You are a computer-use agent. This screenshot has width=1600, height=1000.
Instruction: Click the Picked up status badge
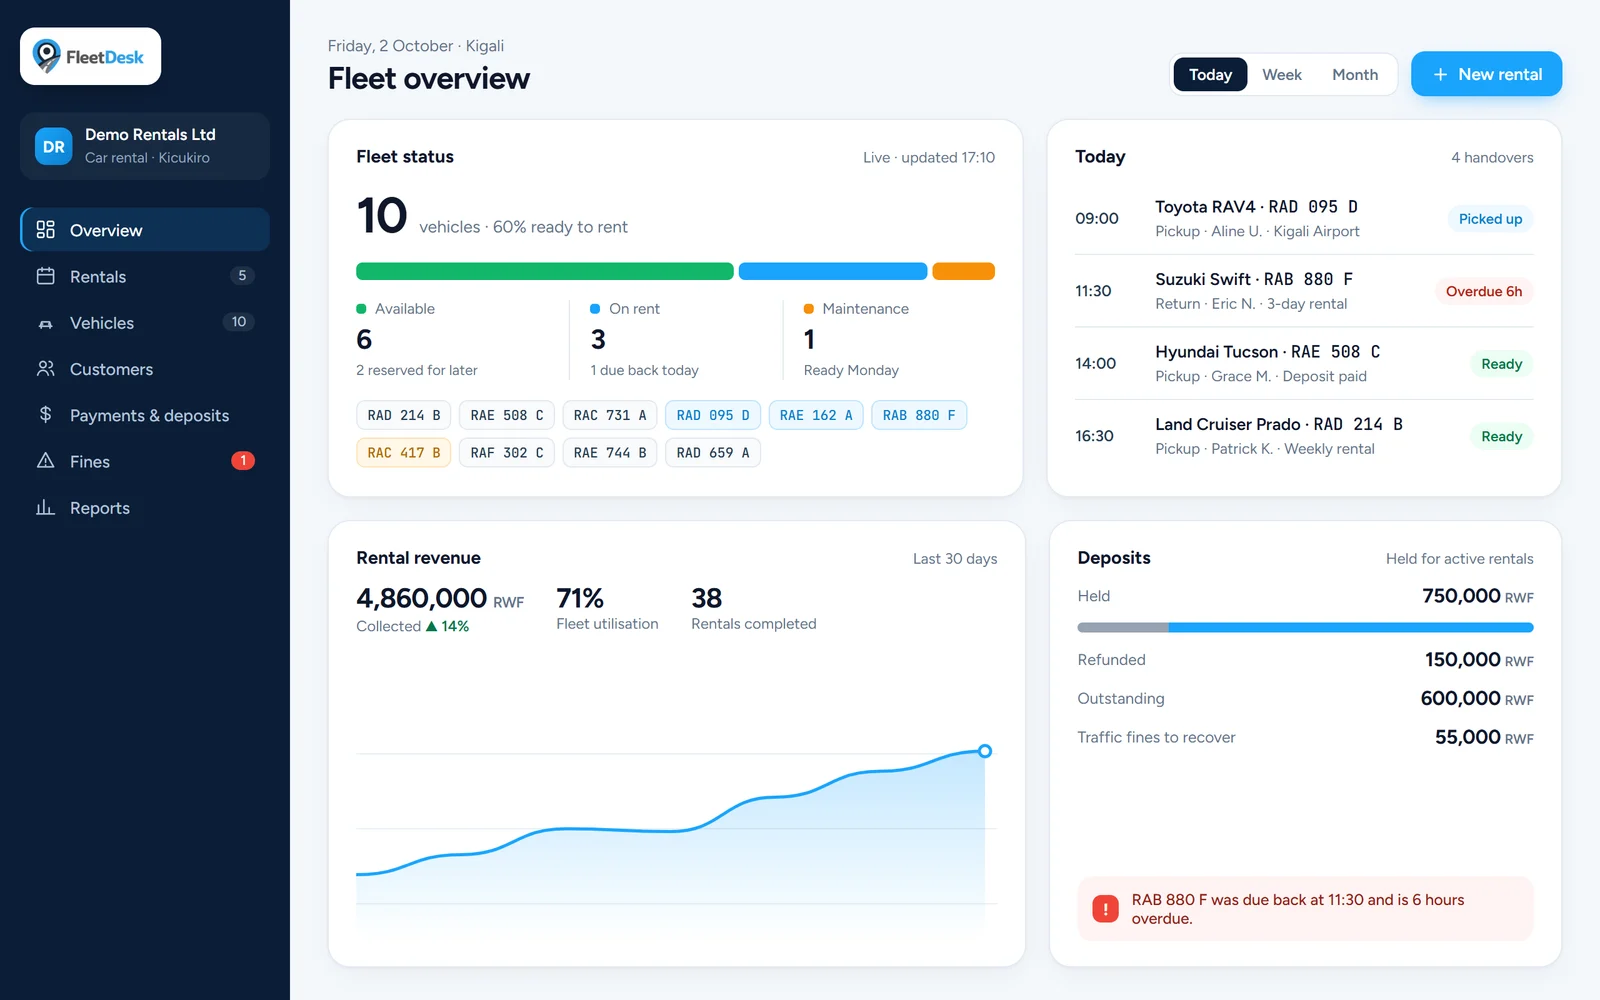pos(1490,219)
